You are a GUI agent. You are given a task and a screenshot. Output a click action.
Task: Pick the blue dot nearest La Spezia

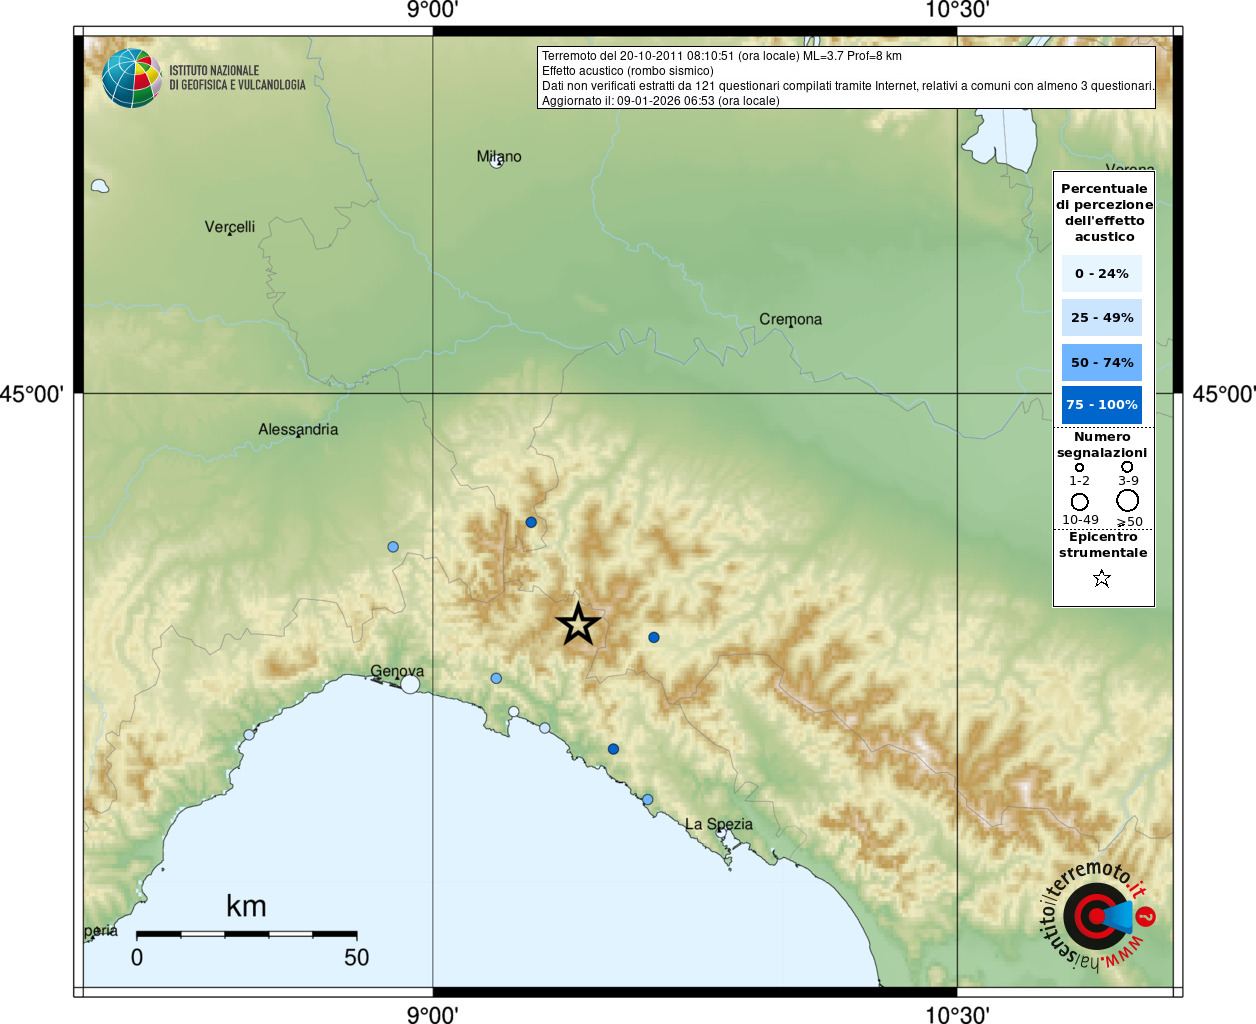pyautogui.click(x=647, y=799)
